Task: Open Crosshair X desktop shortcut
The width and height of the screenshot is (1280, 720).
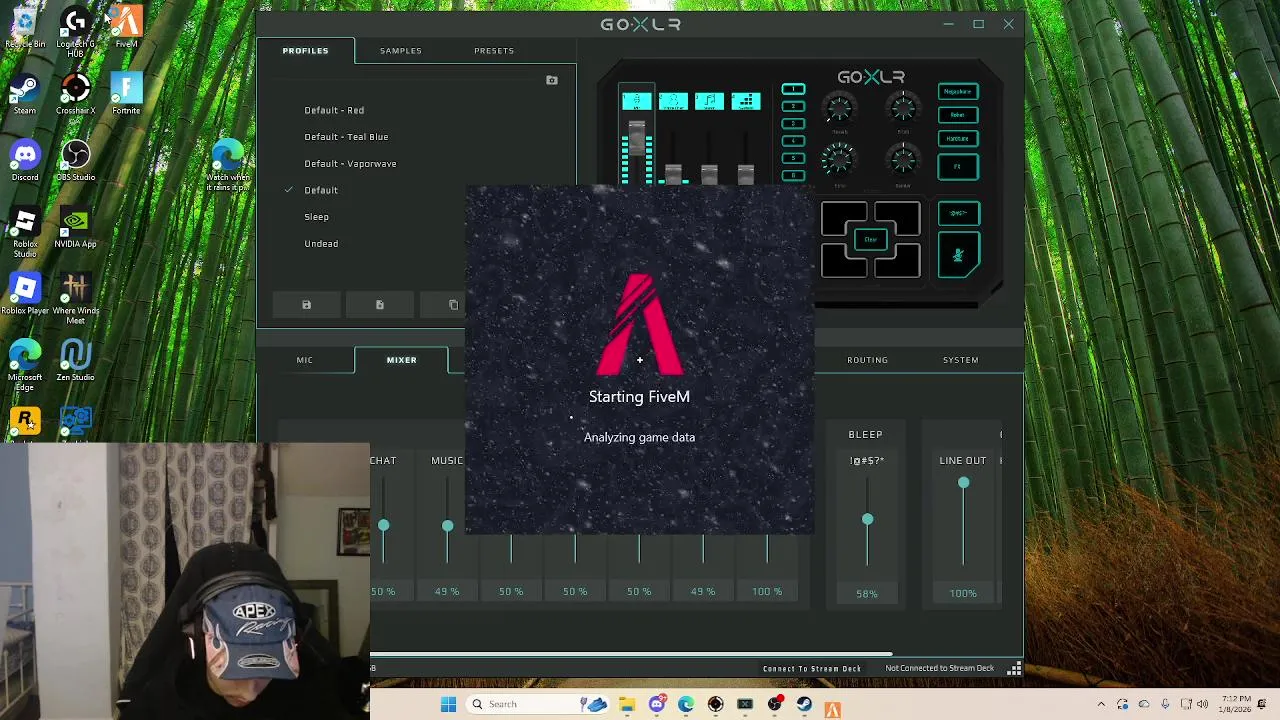Action: [x=75, y=95]
